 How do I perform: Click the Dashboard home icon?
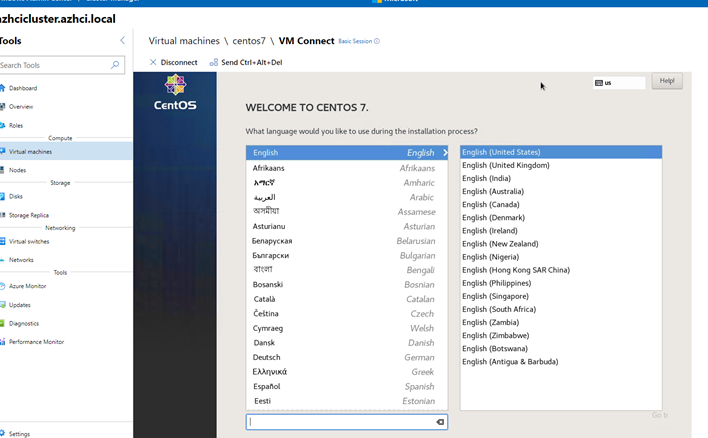coord(2,88)
